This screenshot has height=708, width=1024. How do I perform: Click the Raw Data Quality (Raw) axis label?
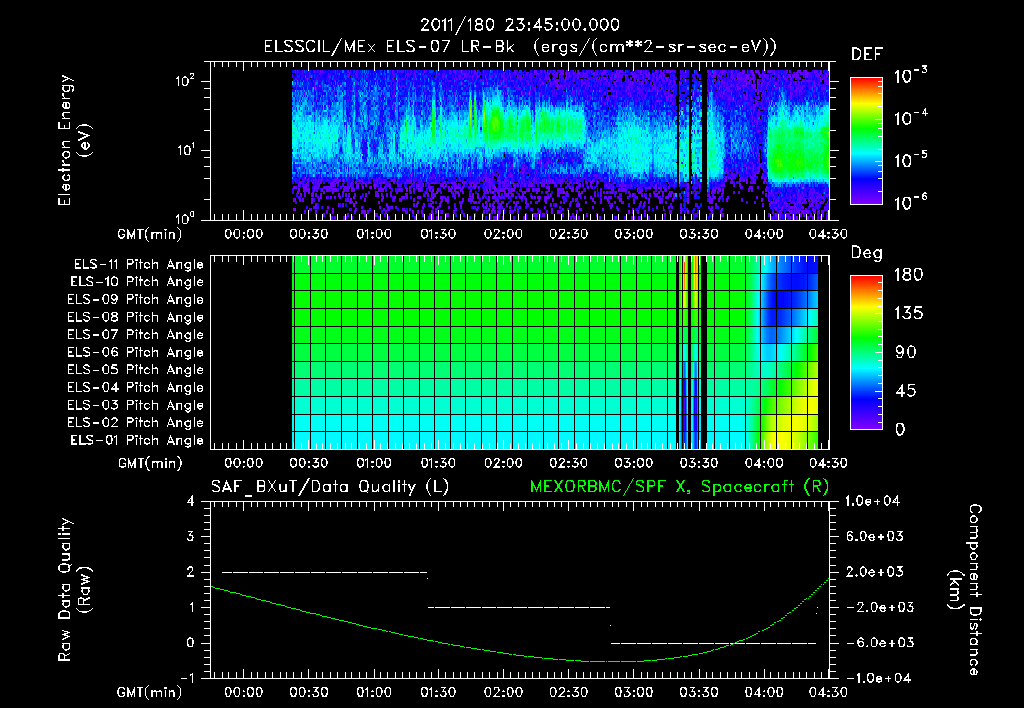(x=74, y=589)
